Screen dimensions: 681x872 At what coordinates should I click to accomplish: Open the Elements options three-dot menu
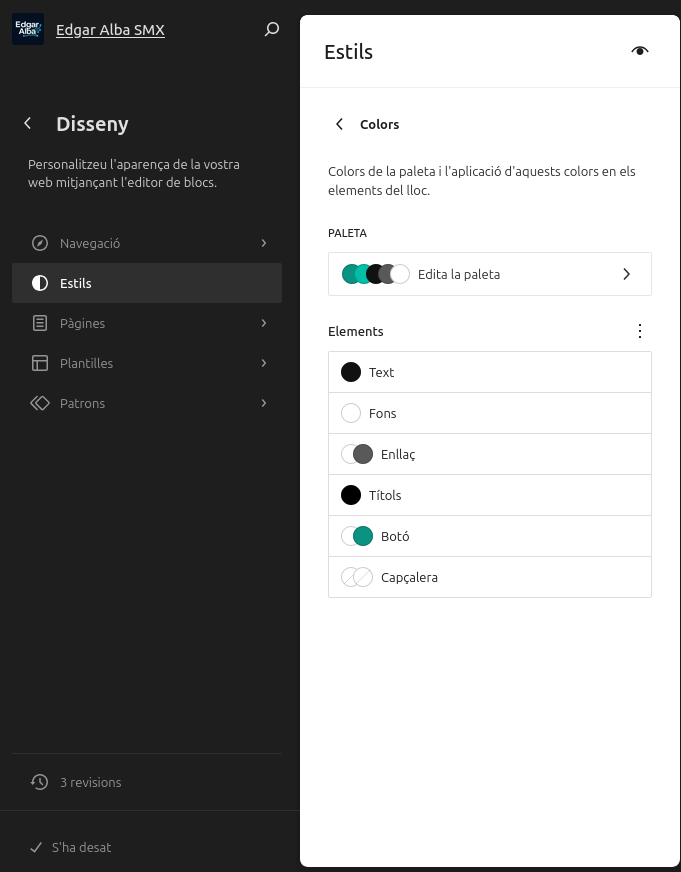pos(640,331)
